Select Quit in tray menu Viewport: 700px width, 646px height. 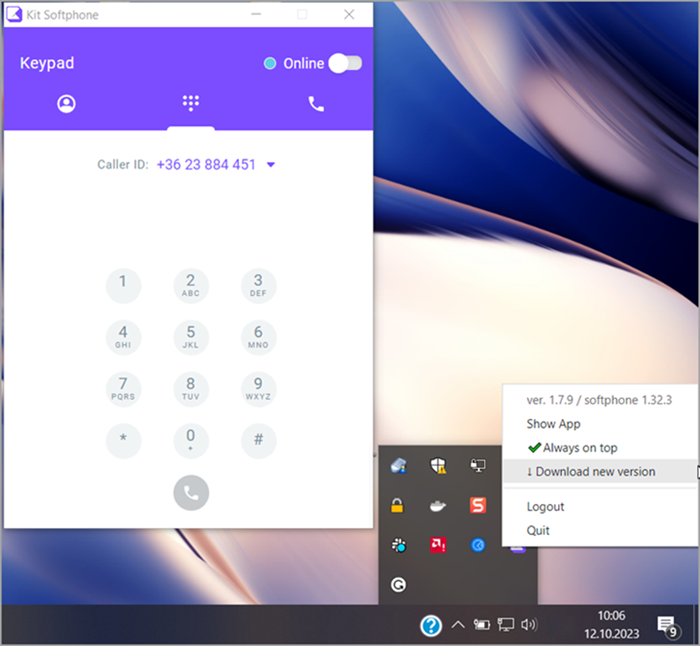click(538, 530)
